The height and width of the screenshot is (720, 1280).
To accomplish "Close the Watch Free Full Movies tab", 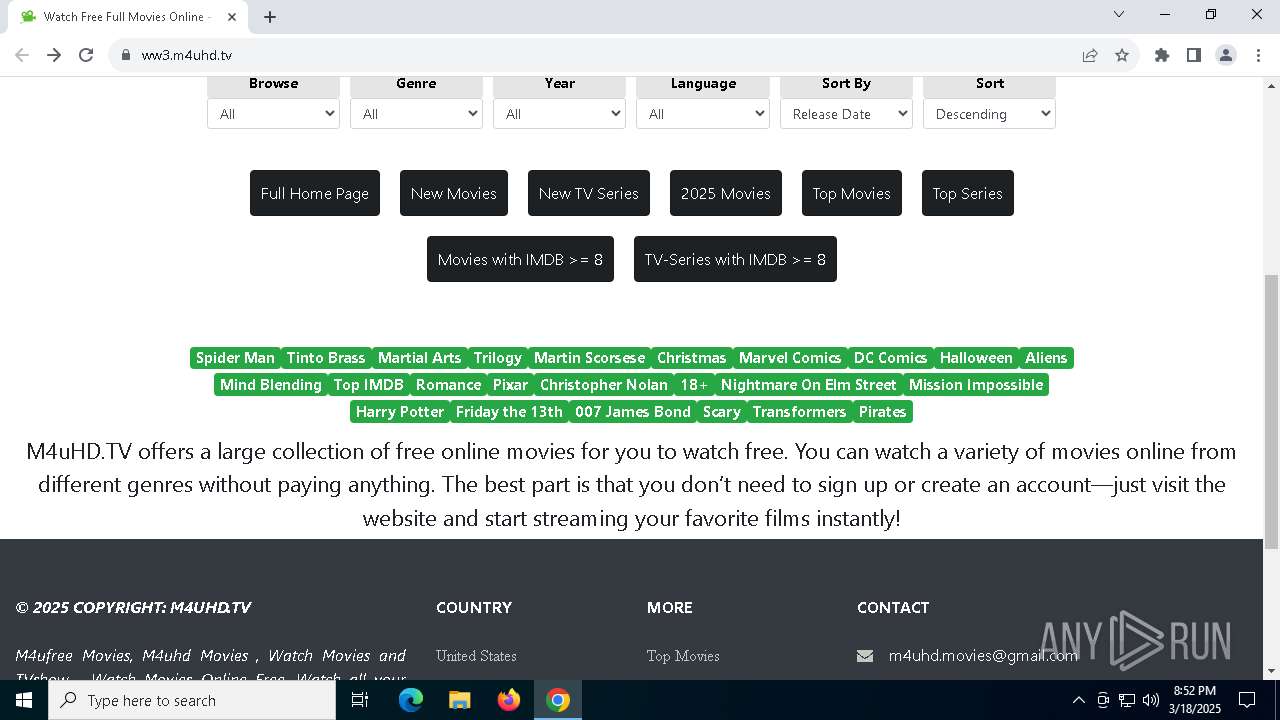I will 232,17.
